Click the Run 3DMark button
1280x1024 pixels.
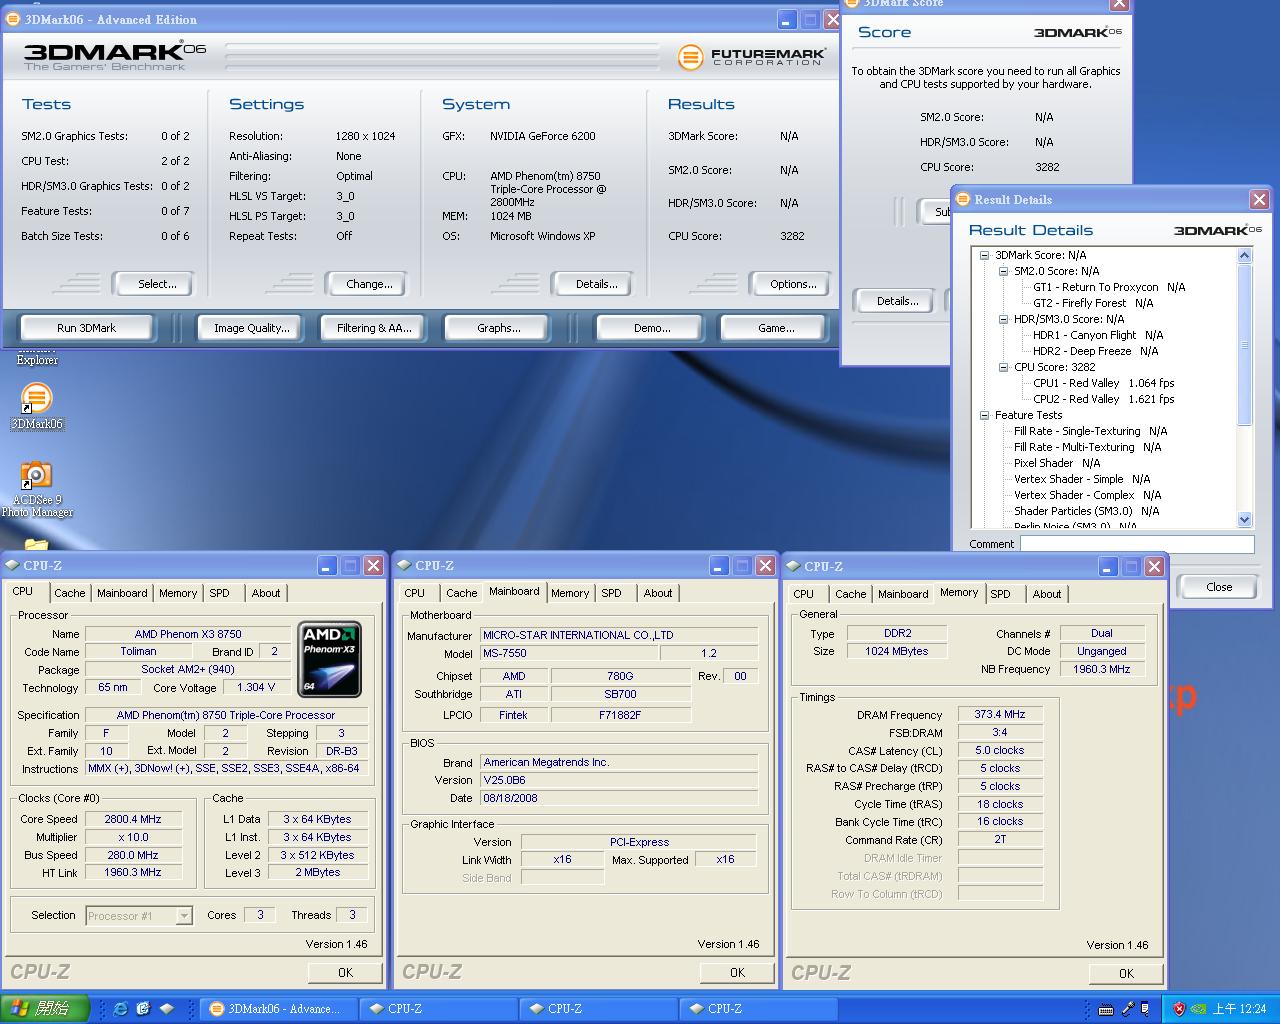(87, 328)
